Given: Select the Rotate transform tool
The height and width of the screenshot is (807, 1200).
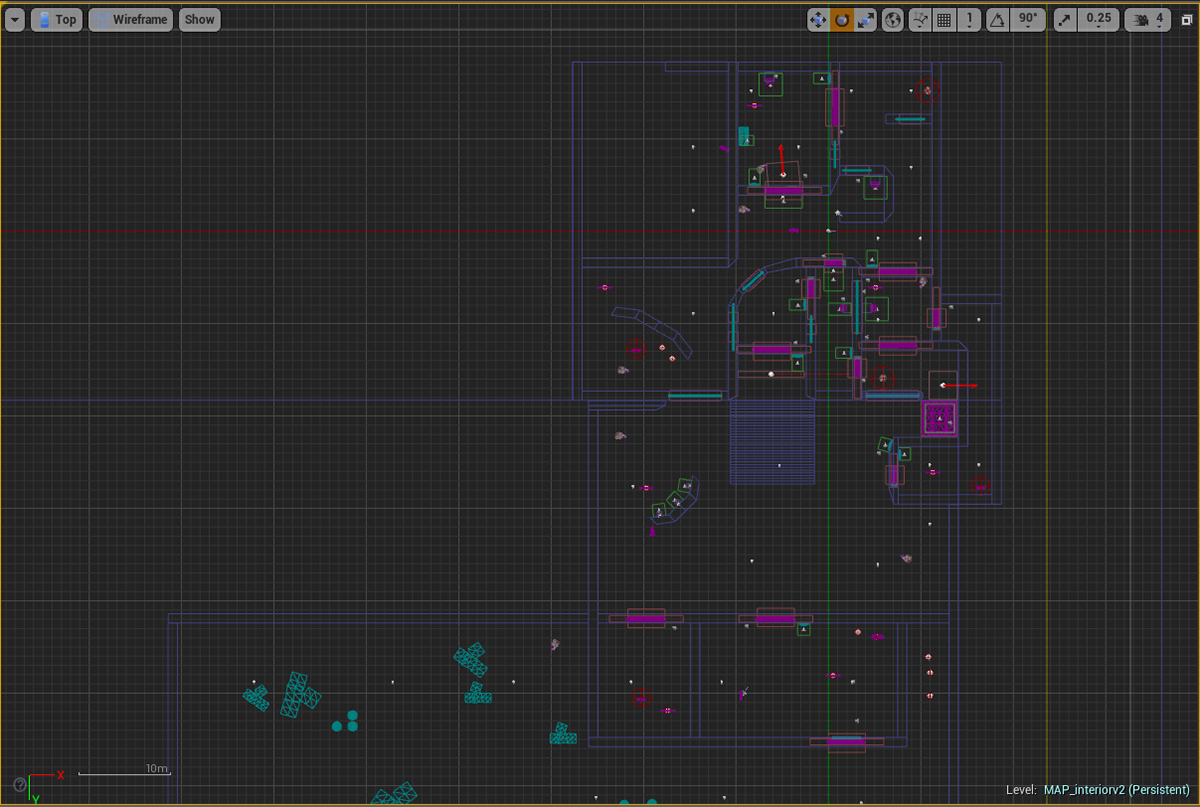Looking at the screenshot, I should (x=842, y=19).
